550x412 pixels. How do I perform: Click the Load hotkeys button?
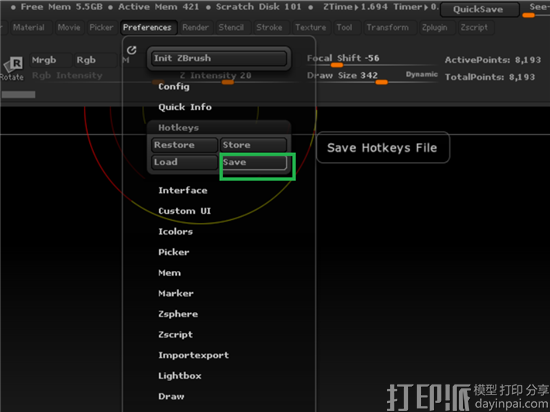point(184,162)
